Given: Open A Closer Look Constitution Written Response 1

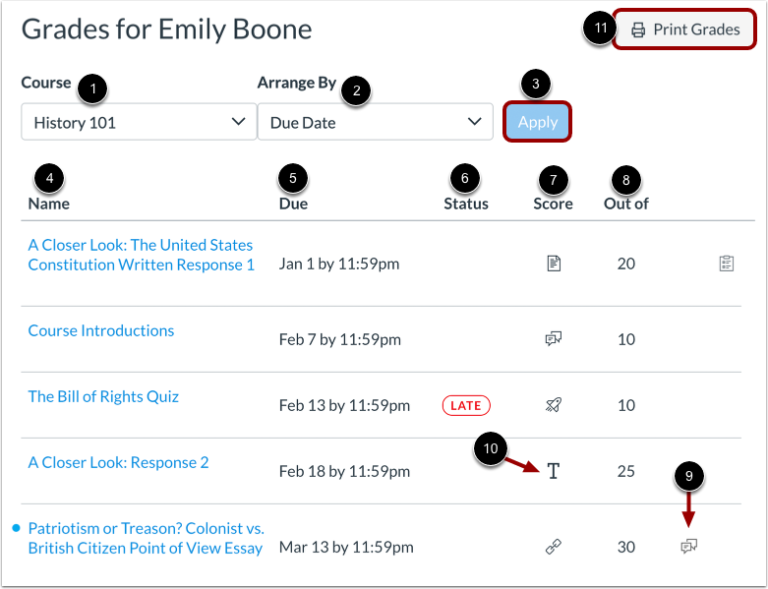Looking at the screenshot, I should (x=140, y=255).
